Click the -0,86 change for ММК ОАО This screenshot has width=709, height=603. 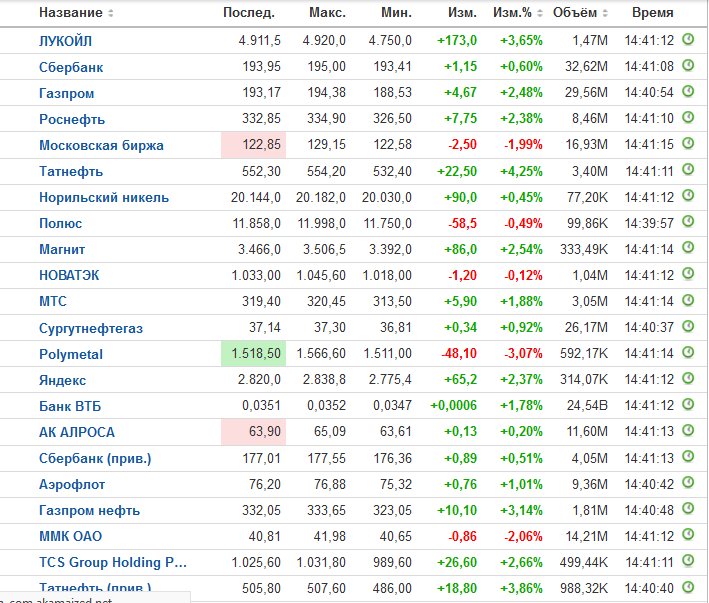[462, 537]
